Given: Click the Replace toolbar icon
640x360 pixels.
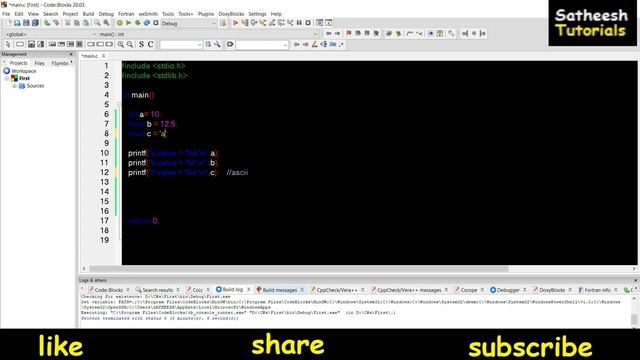Looking at the screenshot, I should tap(106, 23).
